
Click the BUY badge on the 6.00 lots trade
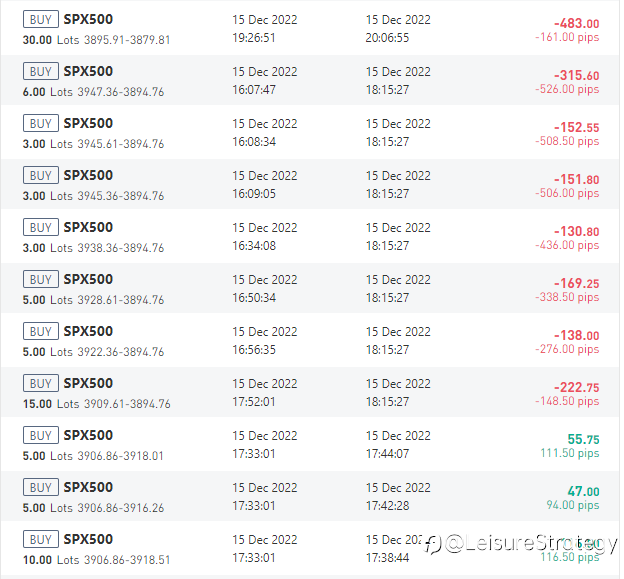[40, 72]
